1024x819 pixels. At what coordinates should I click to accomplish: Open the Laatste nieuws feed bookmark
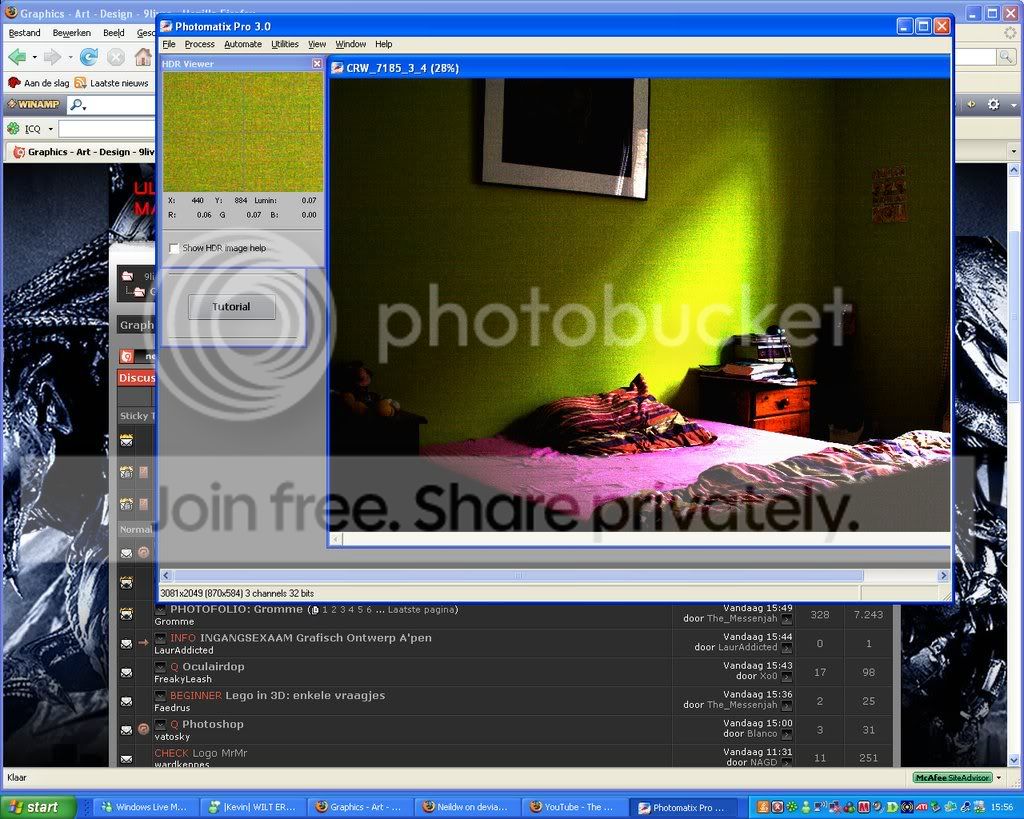pyautogui.click(x=112, y=83)
